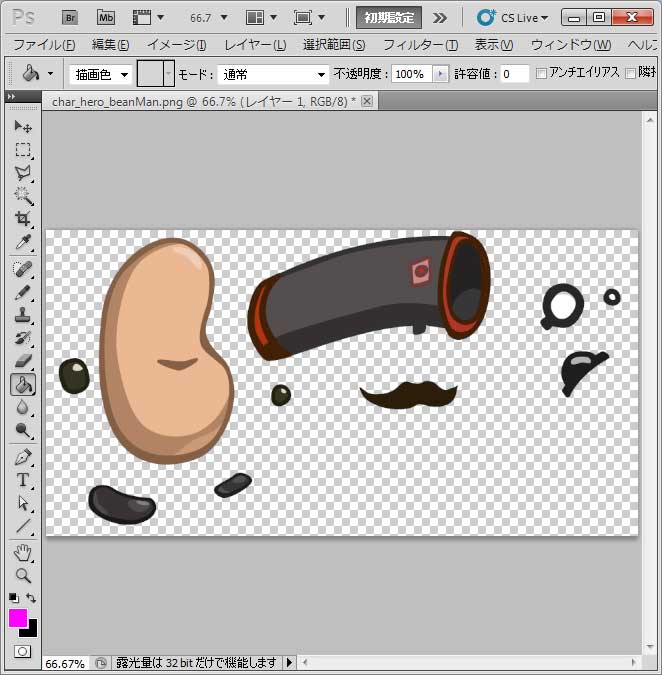The height and width of the screenshot is (675, 662).
Task: Launch Adobe Bridge
Action: coord(70,18)
